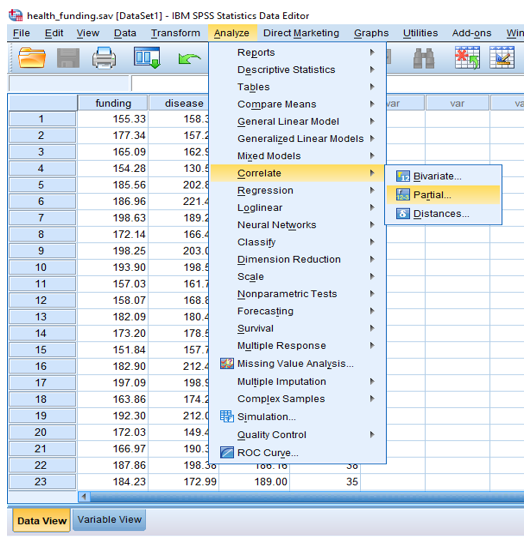Open the View menu
524x537 pixels.
pyautogui.click(x=88, y=33)
